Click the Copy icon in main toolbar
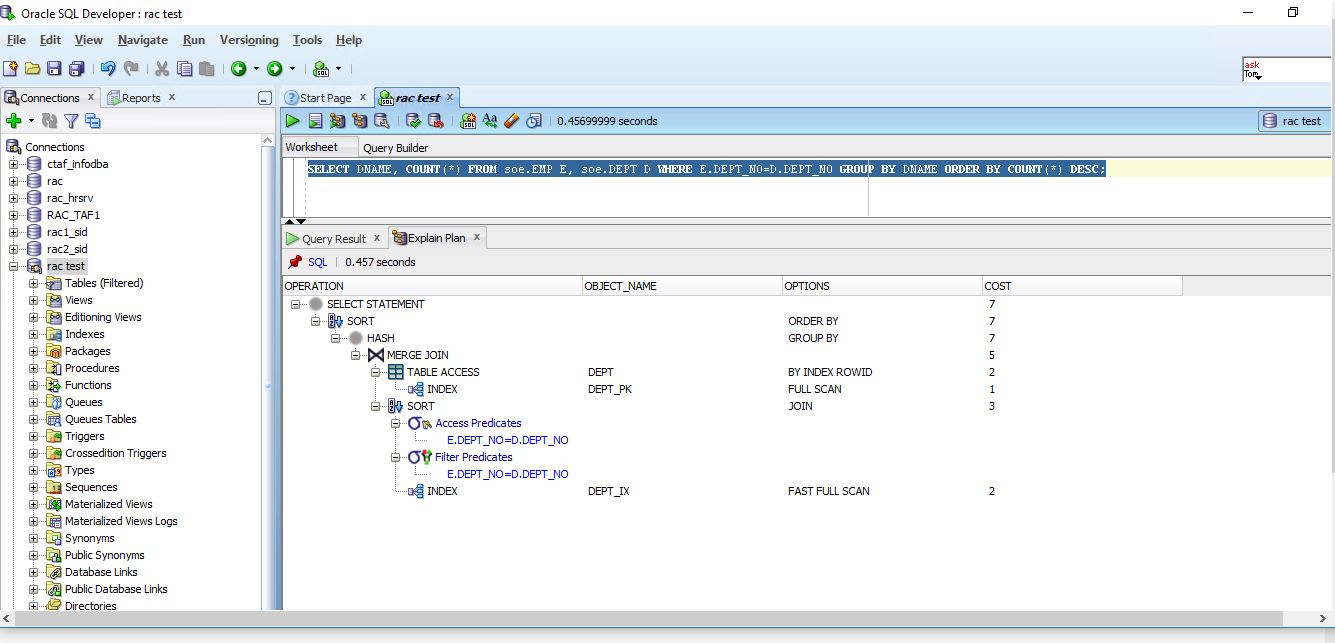This screenshot has height=643, width=1335. 185,69
